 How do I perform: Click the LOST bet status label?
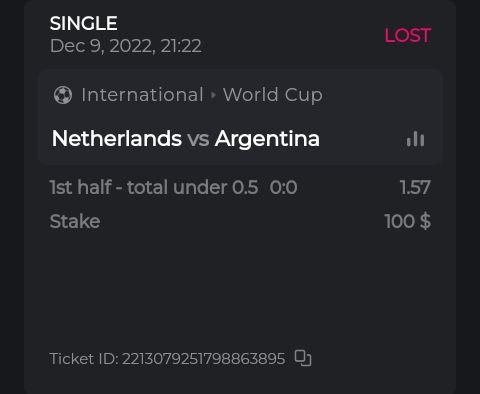coord(408,35)
